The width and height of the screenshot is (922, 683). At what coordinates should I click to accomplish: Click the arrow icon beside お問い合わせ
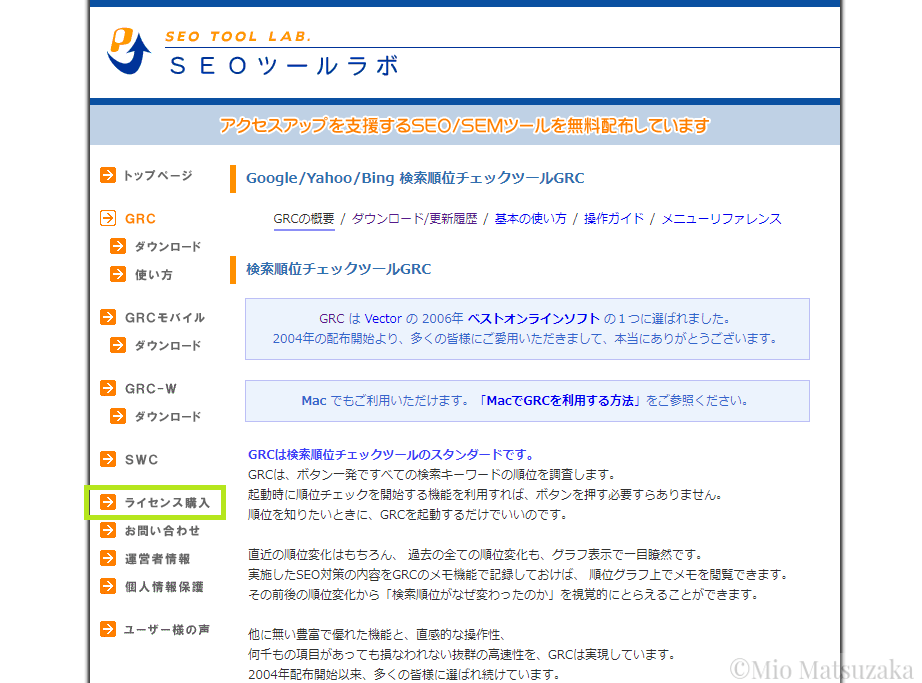[x=108, y=530]
